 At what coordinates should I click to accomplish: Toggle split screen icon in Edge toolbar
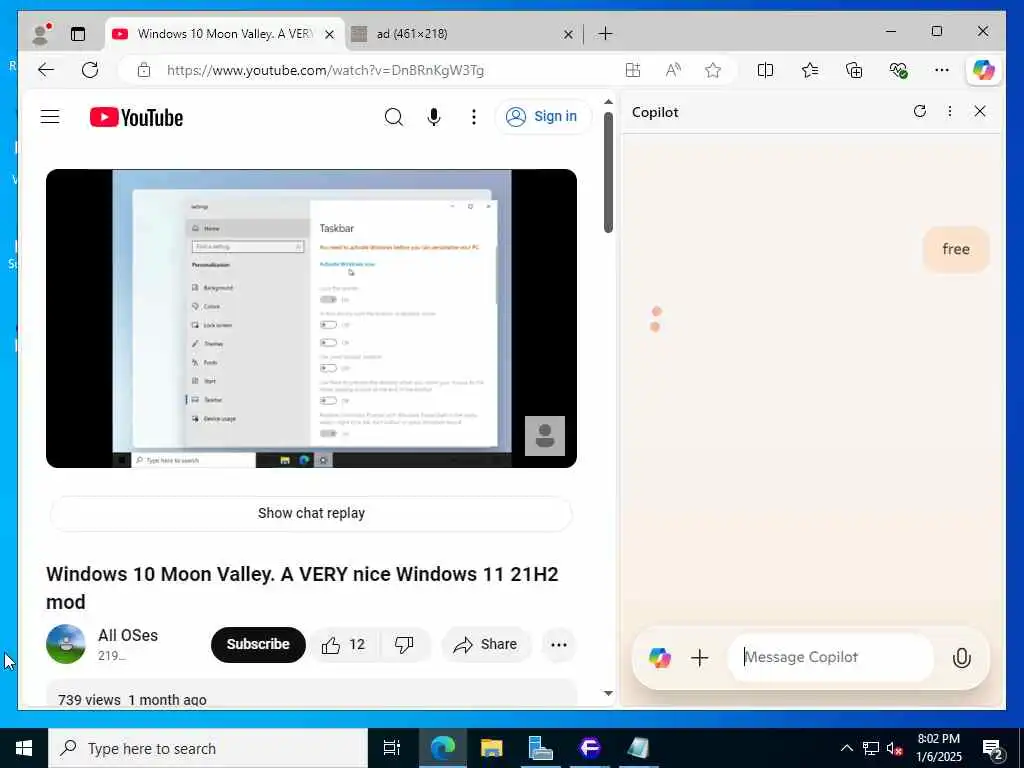pyautogui.click(x=765, y=70)
